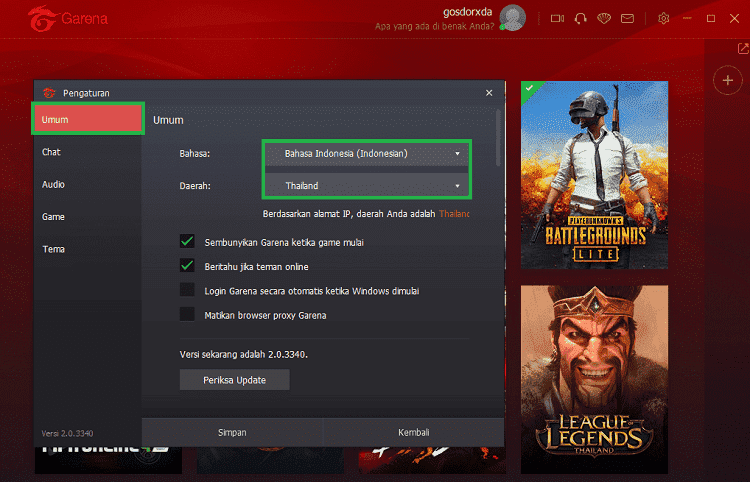Click the Simpan button
This screenshot has width=750, height=482.
pyautogui.click(x=232, y=432)
